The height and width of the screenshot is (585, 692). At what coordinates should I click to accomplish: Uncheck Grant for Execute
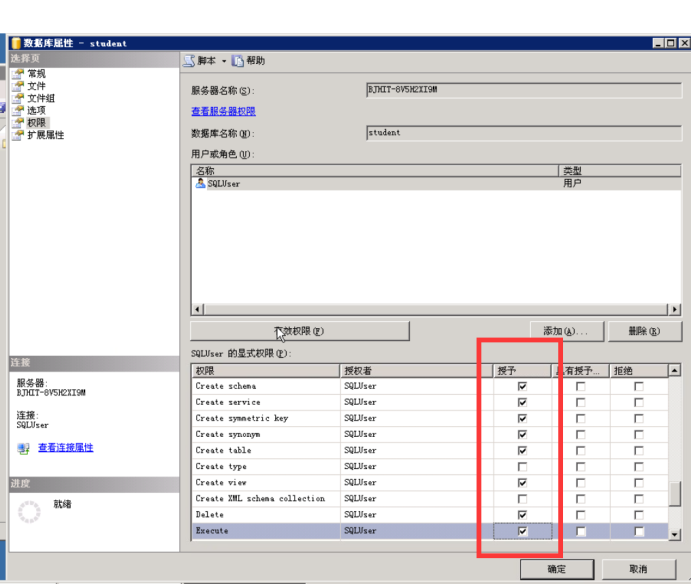(x=522, y=531)
